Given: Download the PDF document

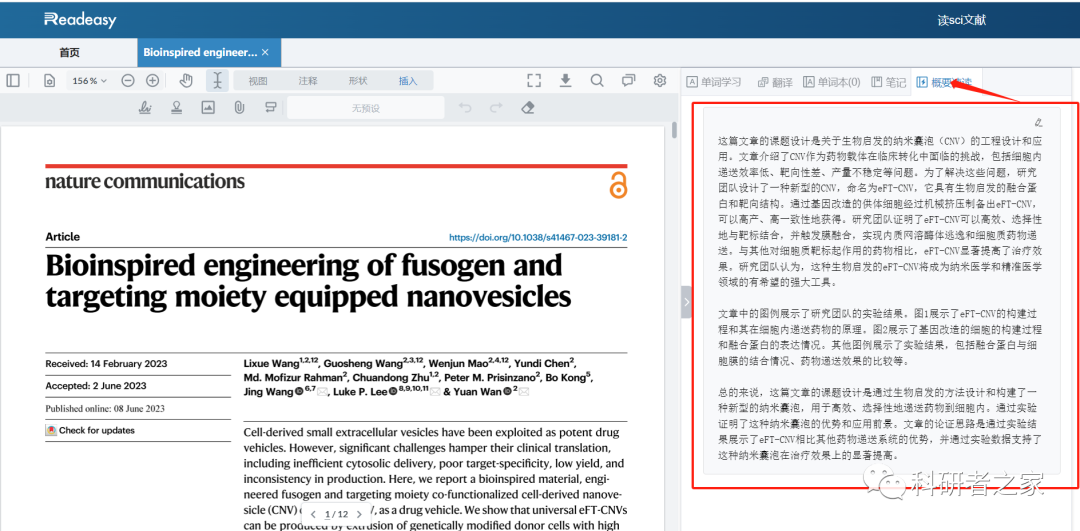Looking at the screenshot, I should click(565, 81).
